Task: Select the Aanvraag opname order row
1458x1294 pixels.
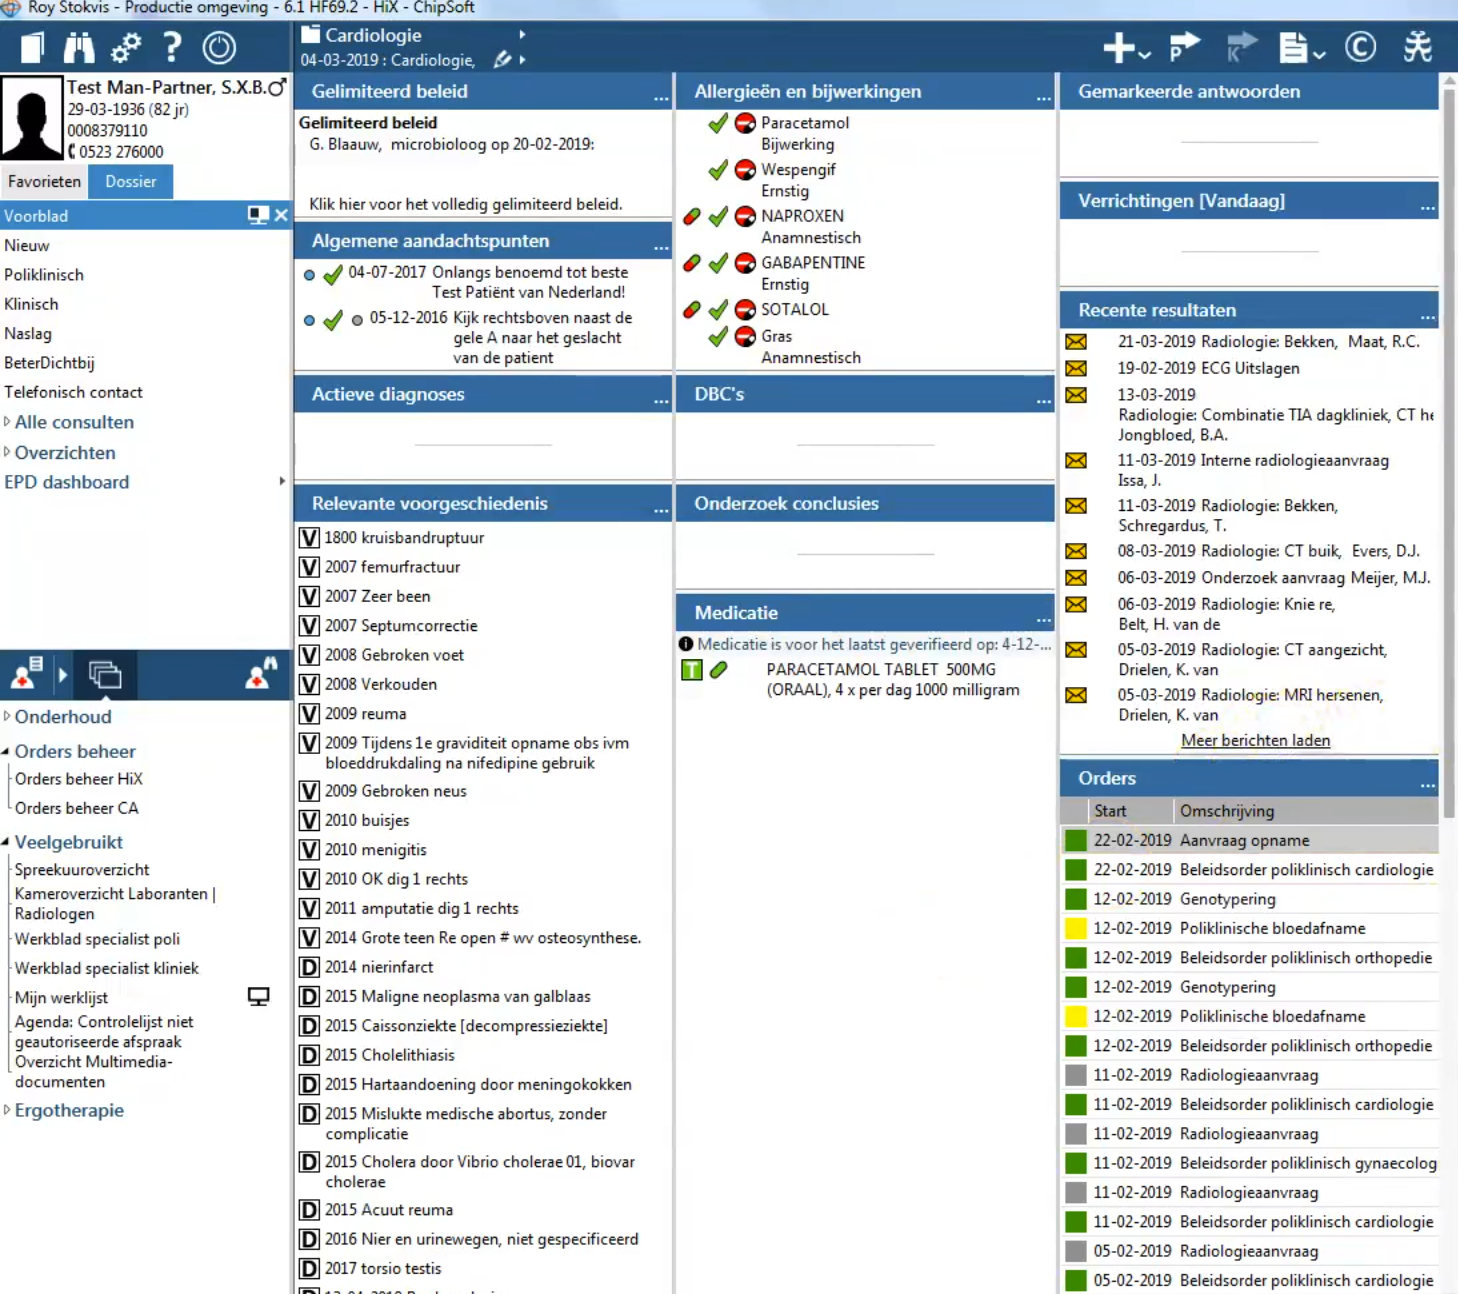Action: [1250, 840]
